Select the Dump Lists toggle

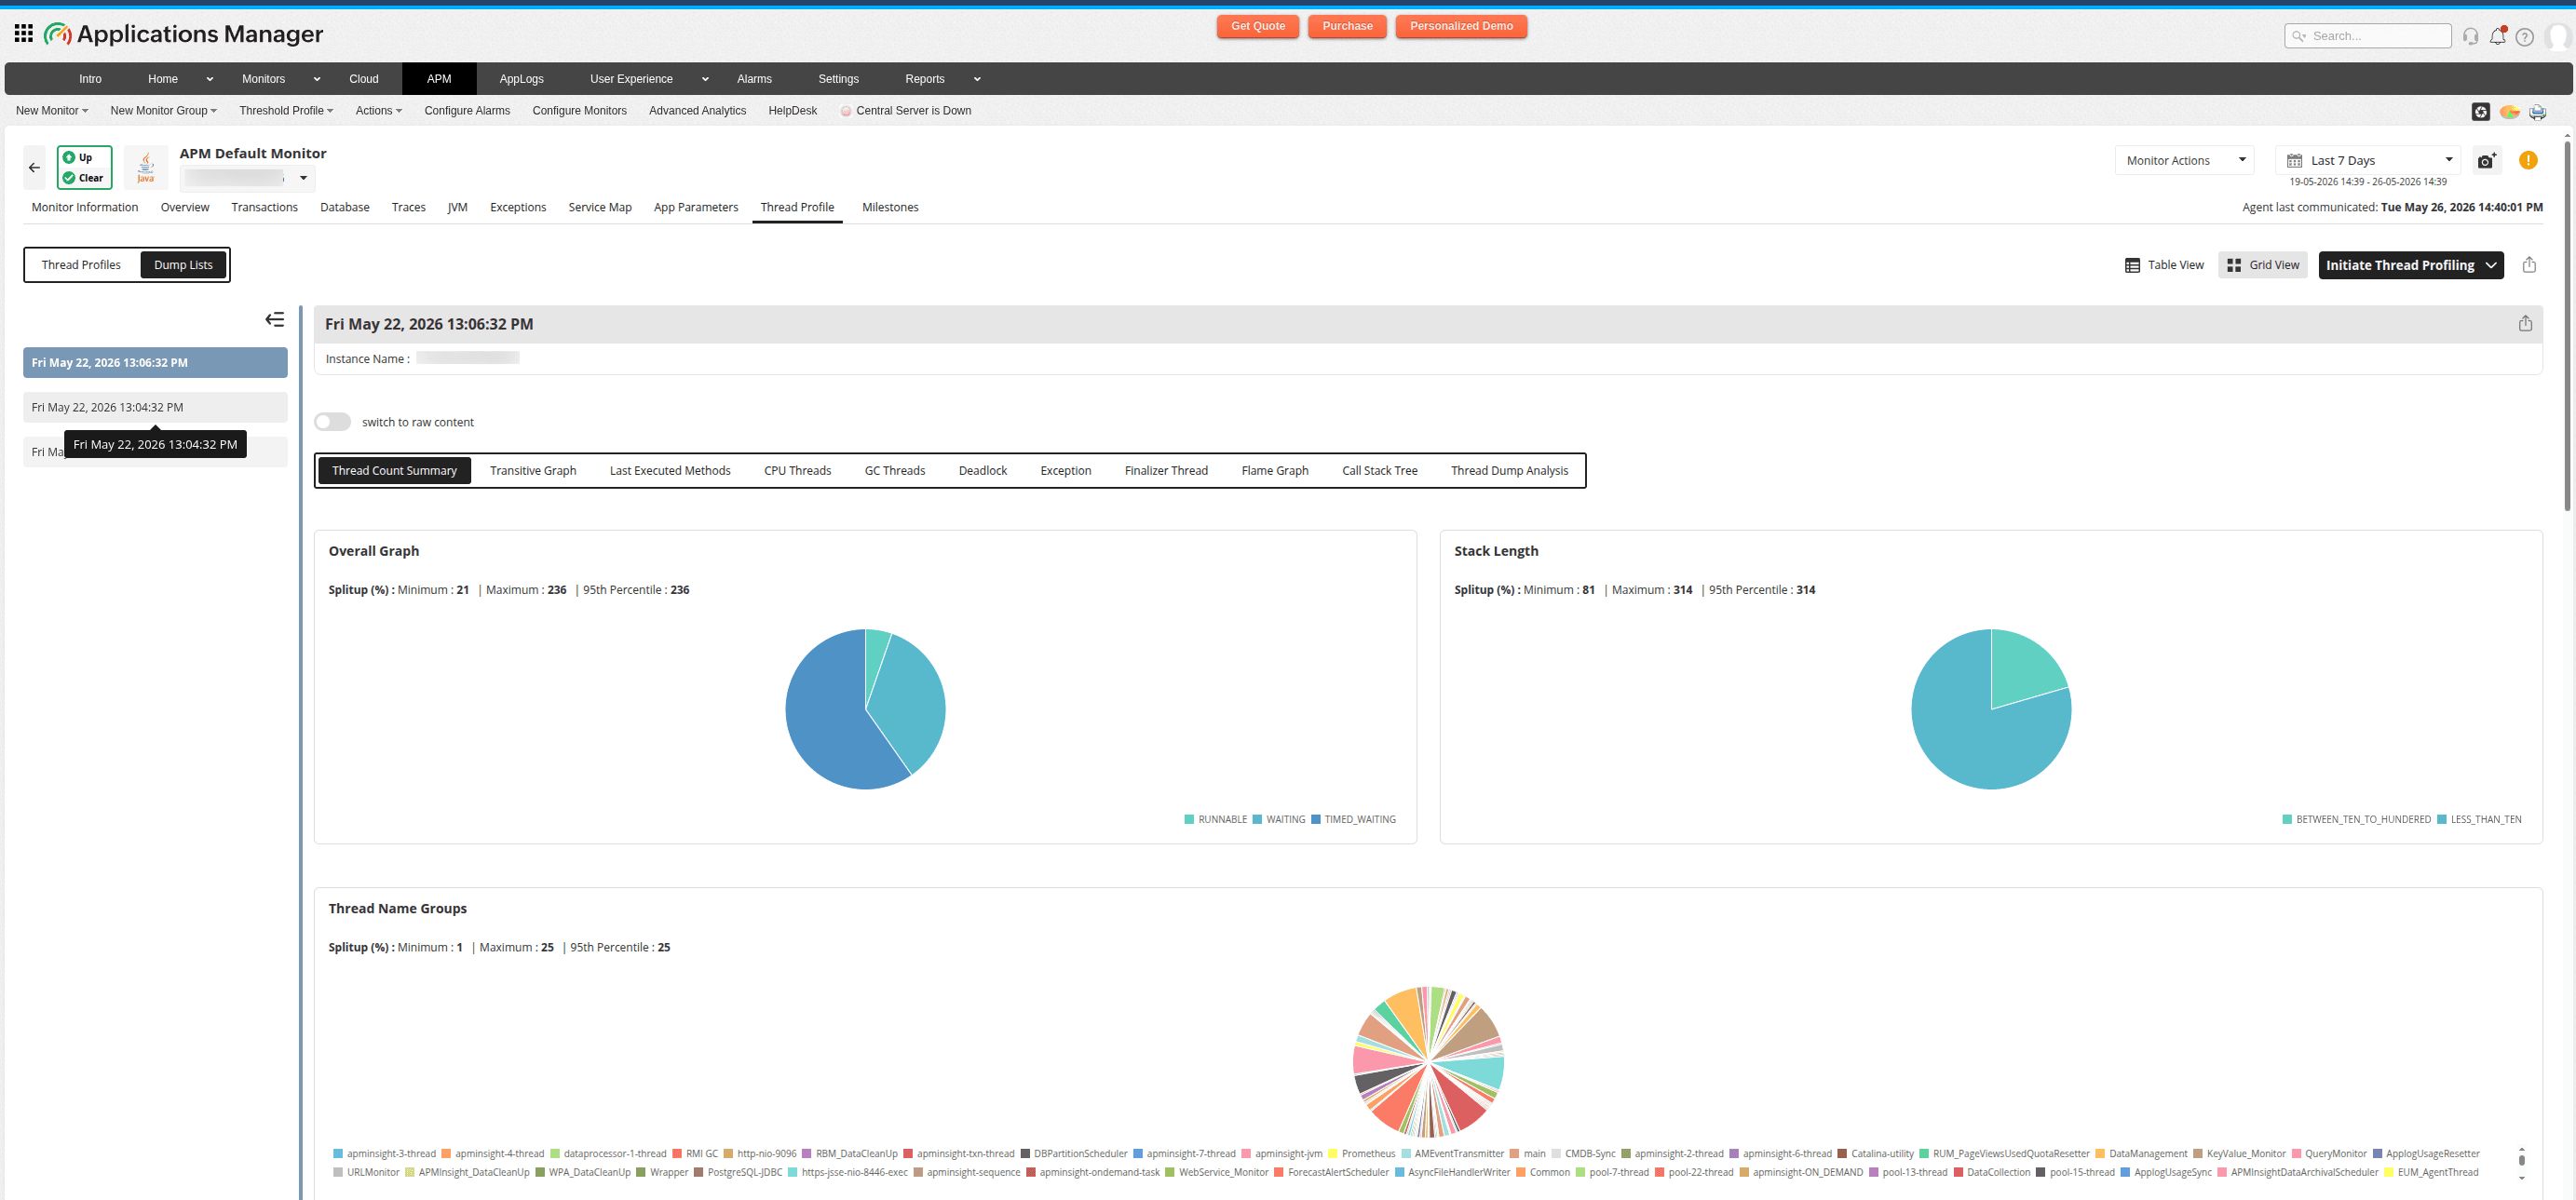click(183, 265)
